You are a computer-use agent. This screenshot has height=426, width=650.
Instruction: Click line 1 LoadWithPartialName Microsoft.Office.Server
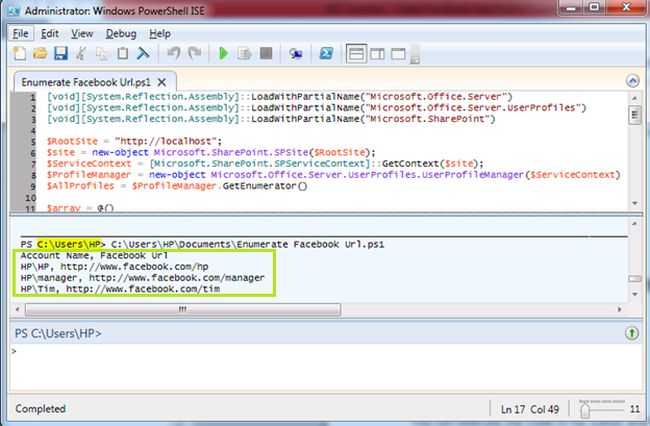[280, 96]
